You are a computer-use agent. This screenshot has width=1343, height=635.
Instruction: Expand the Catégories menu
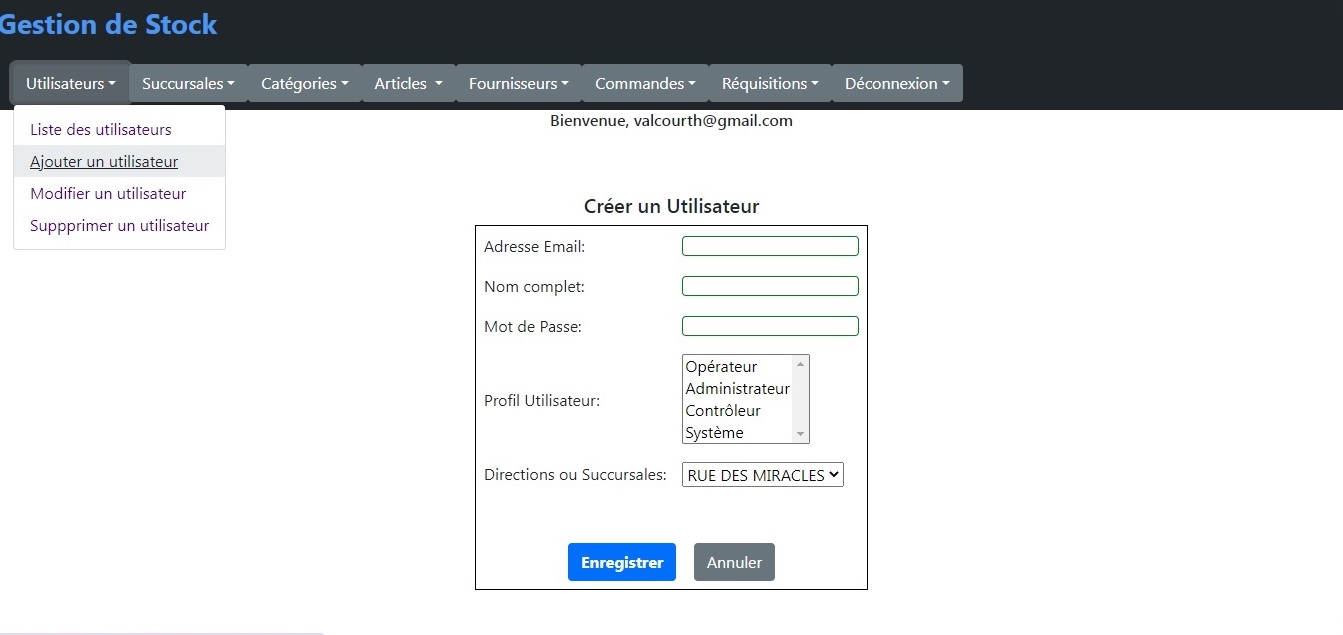point(304,84)
